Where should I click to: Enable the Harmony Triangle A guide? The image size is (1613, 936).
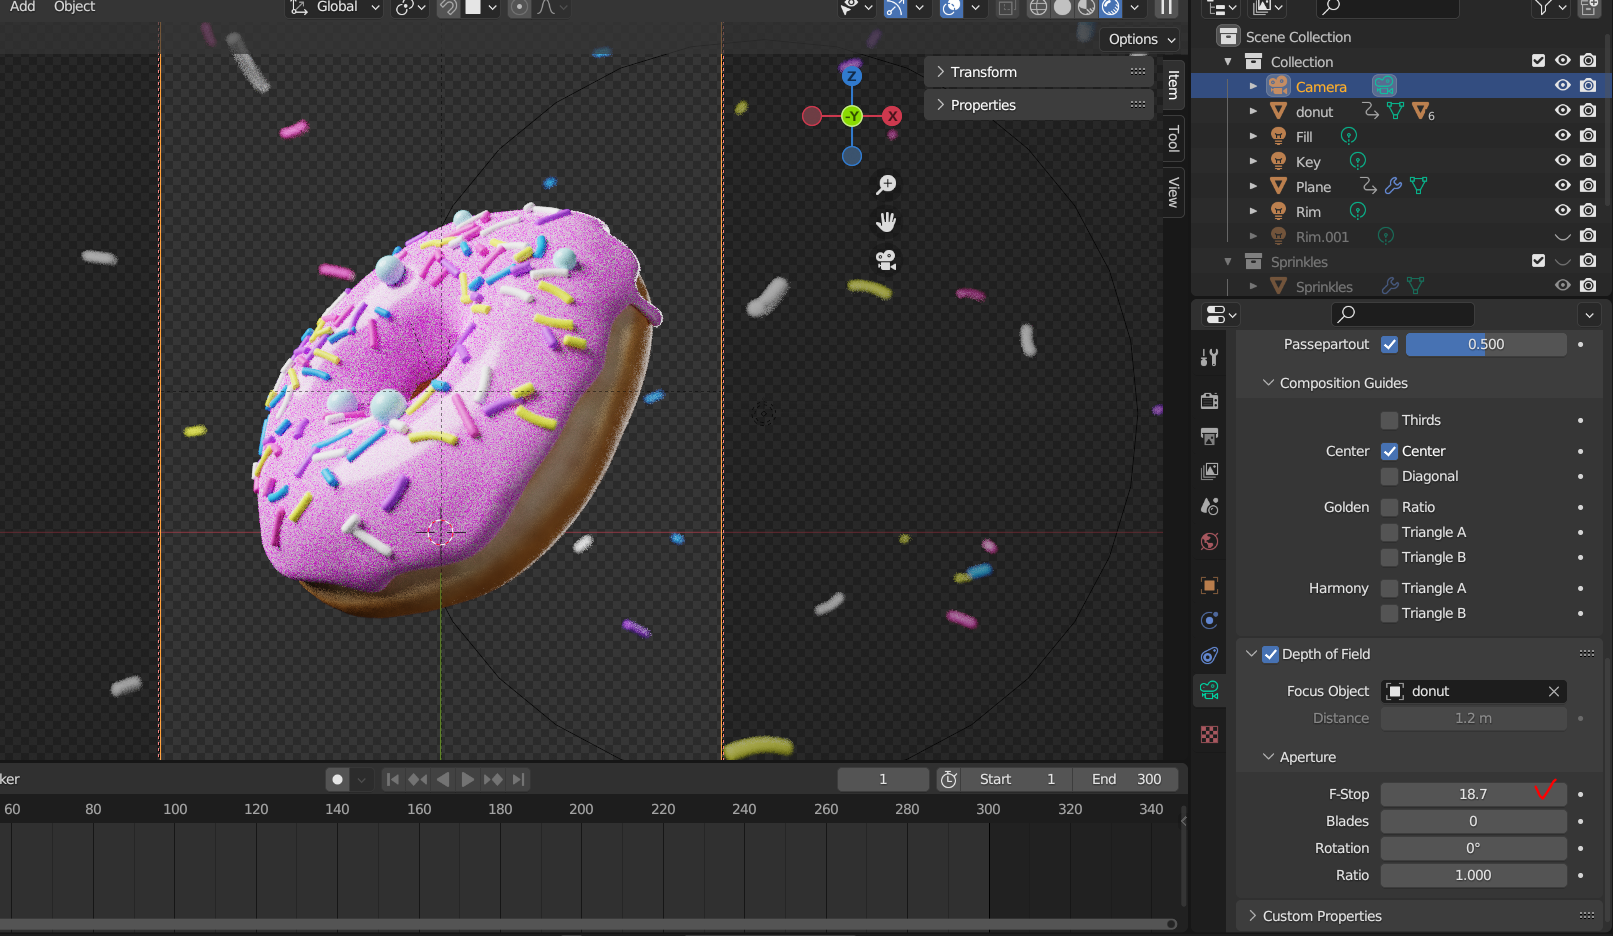click(1389, 588)
